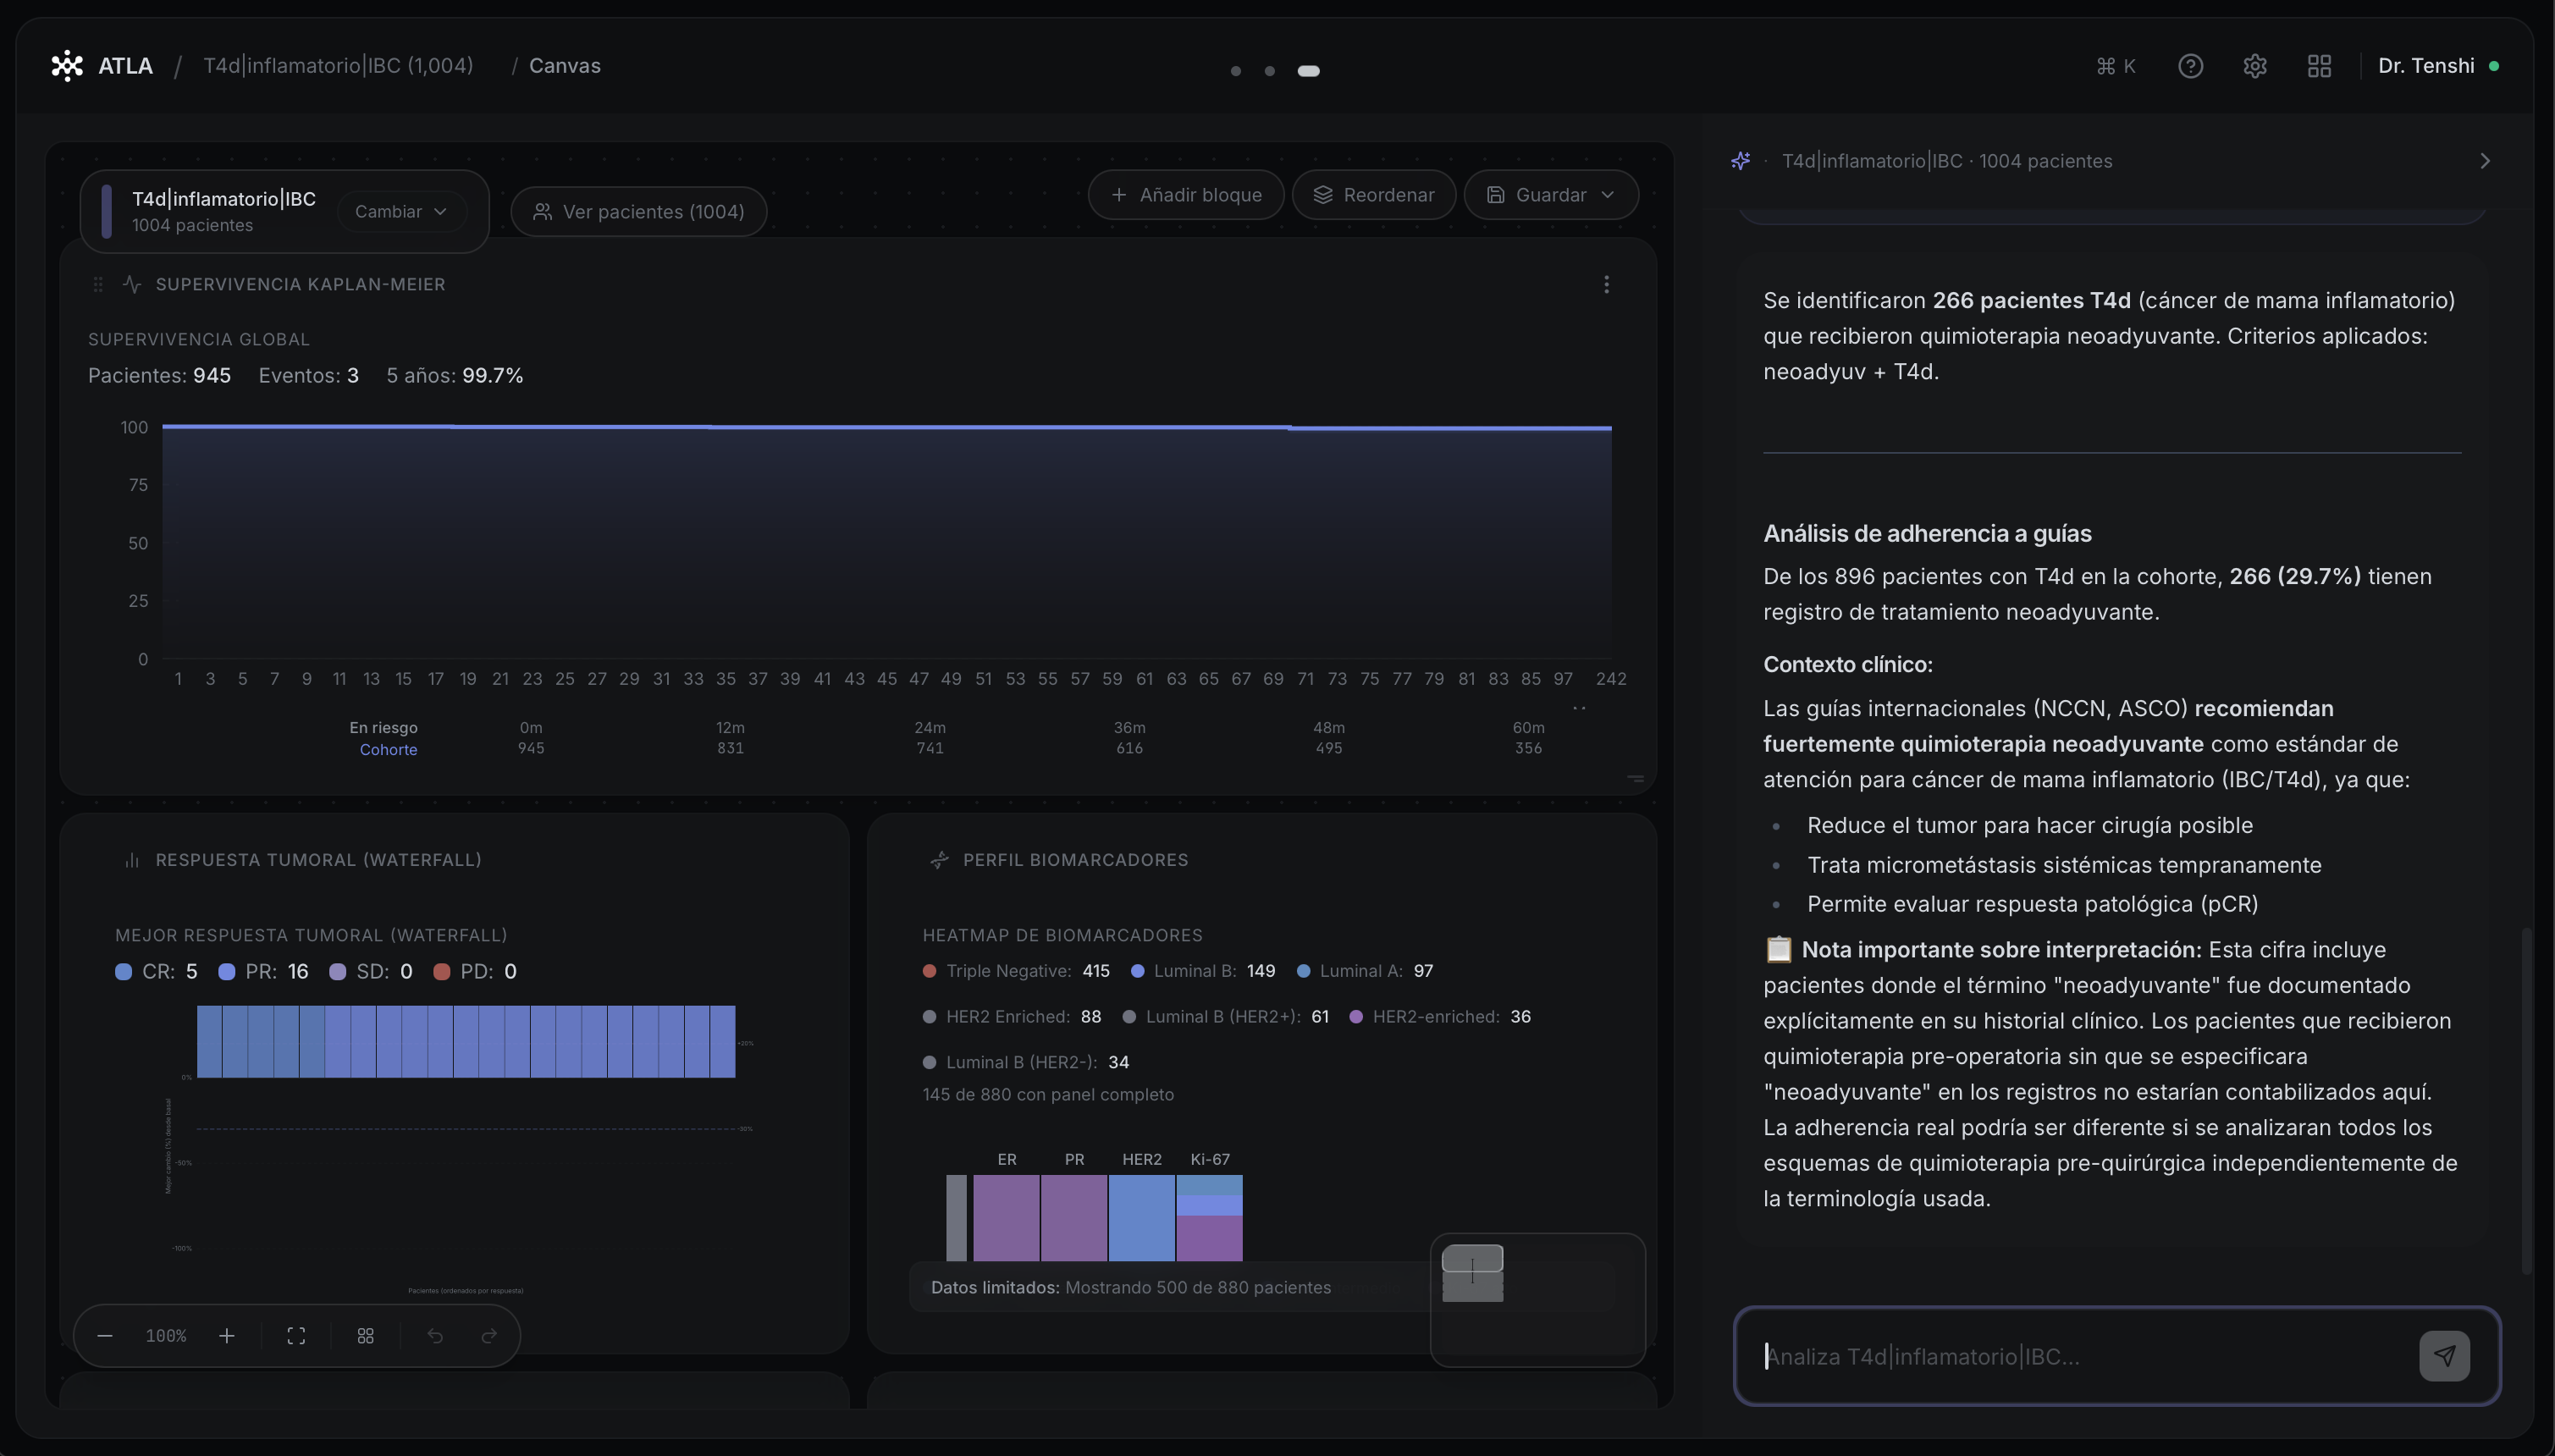Click Añadir bloque button
The image size is (2555, 1456).
coord(1186,195)
